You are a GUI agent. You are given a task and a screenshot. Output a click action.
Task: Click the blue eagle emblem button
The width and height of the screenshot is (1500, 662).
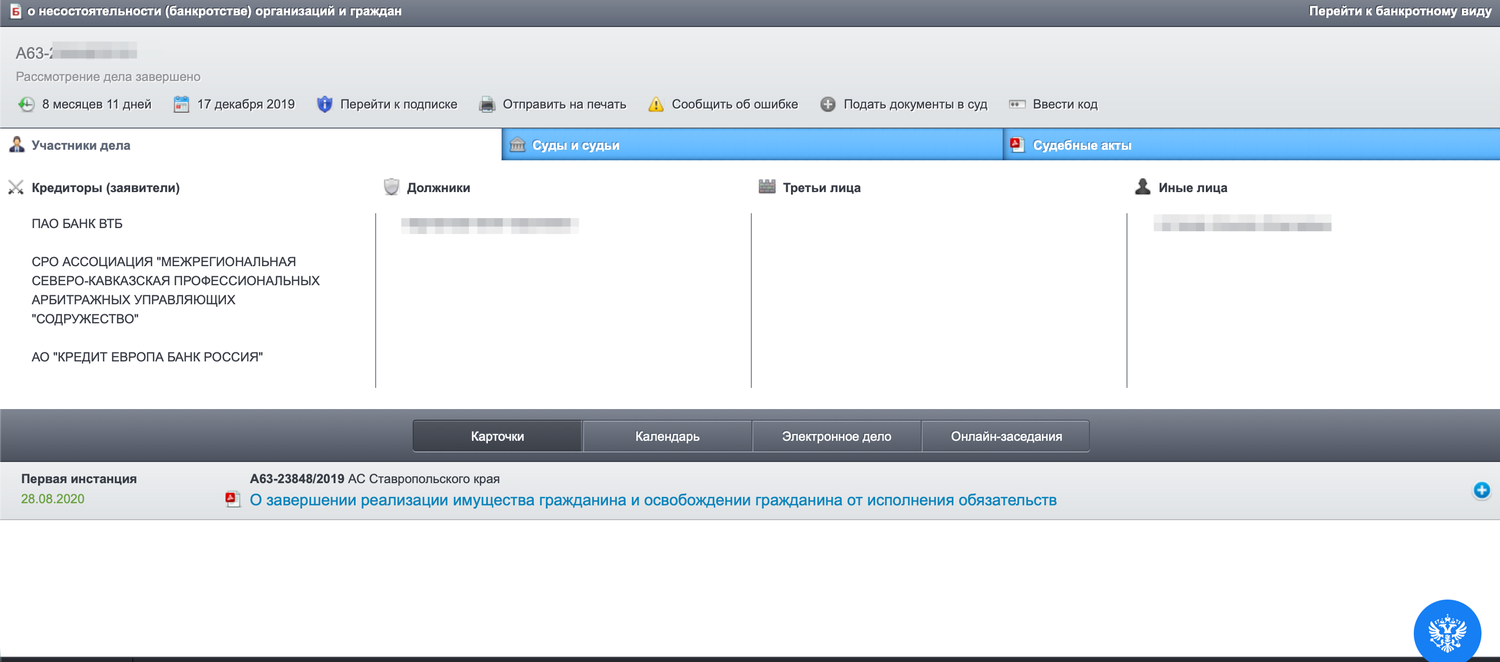pos(1447,632)
